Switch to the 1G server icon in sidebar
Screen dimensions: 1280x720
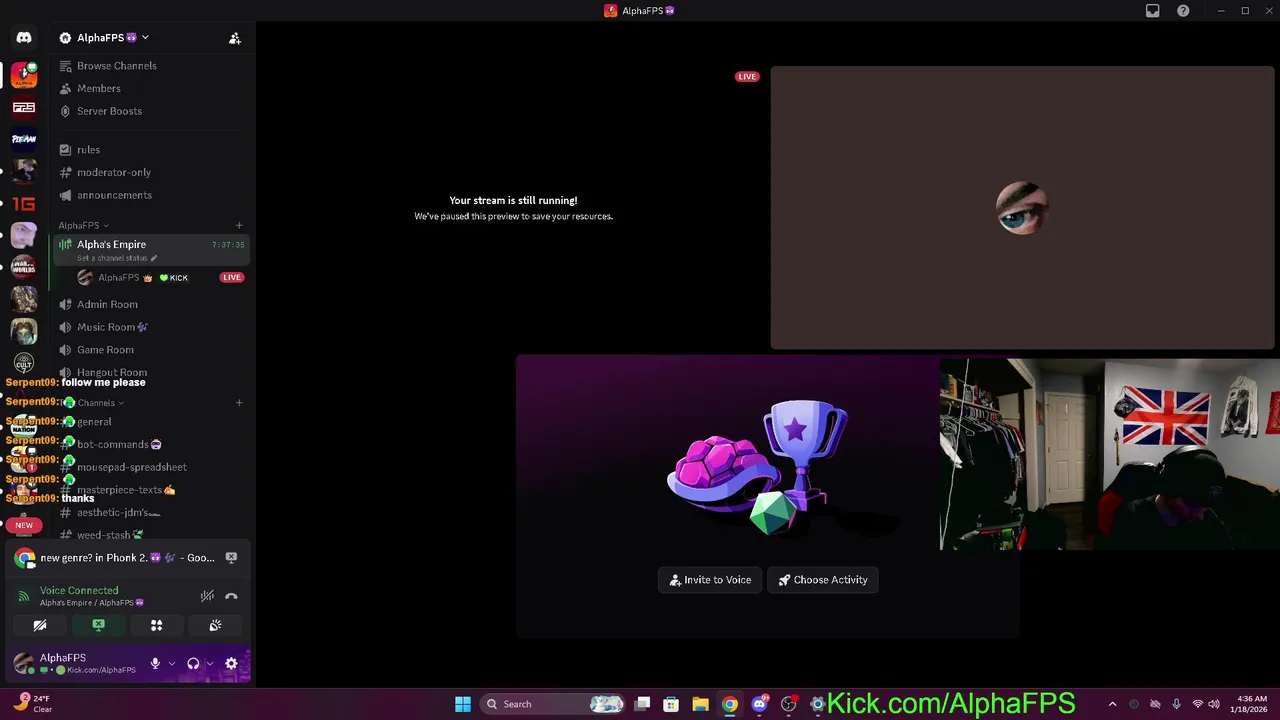coord(24,203)
